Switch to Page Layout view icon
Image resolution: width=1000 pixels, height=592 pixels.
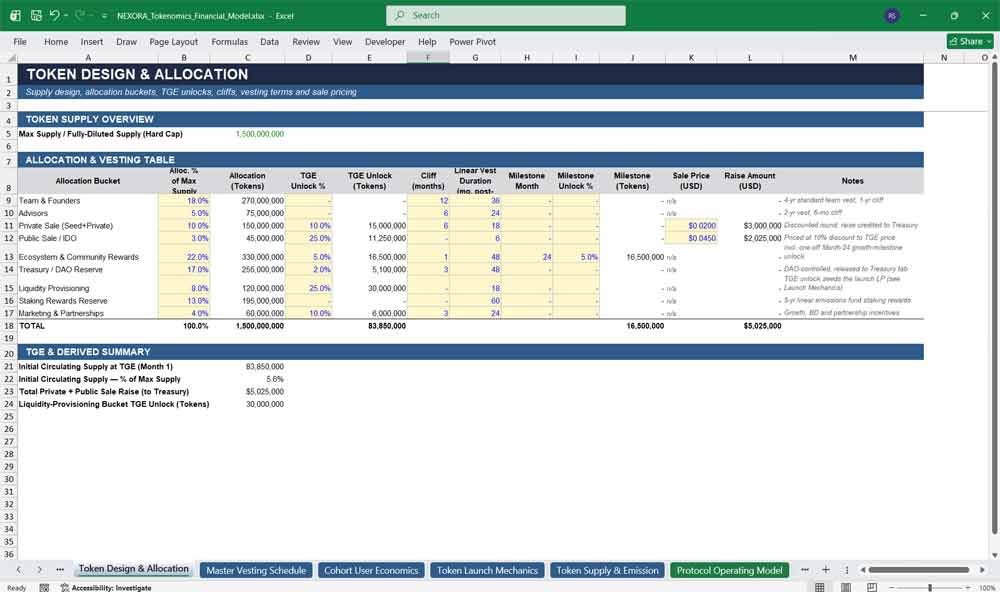coord(846,587)
